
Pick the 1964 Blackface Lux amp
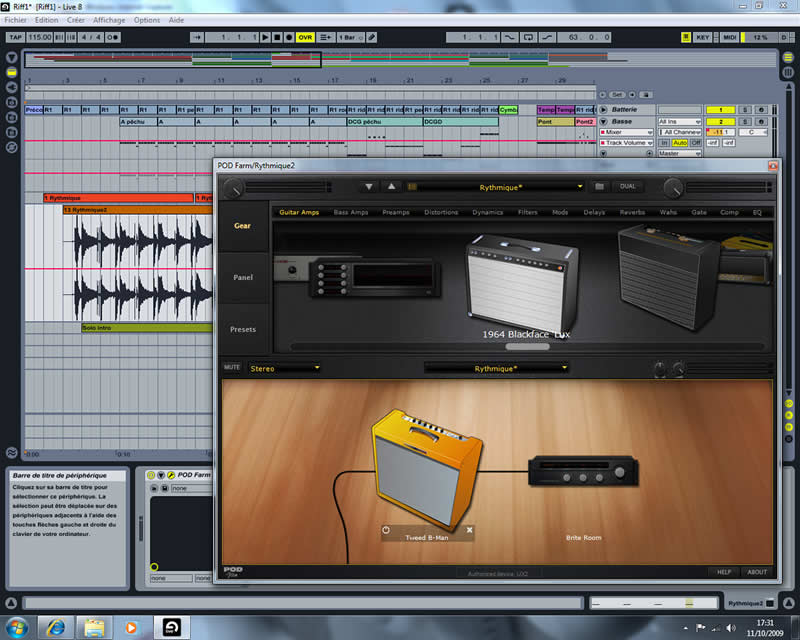(522, 284)
